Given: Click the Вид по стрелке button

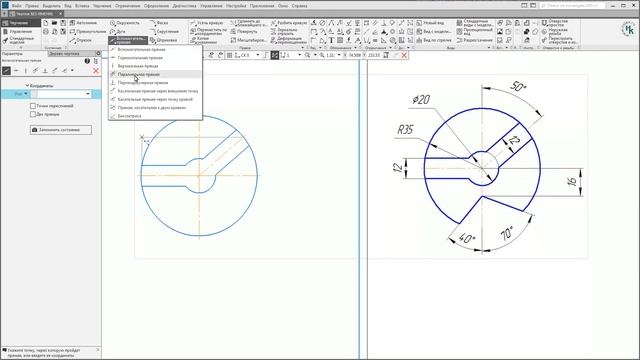Looking at the screenshot, I should point(434,40).
